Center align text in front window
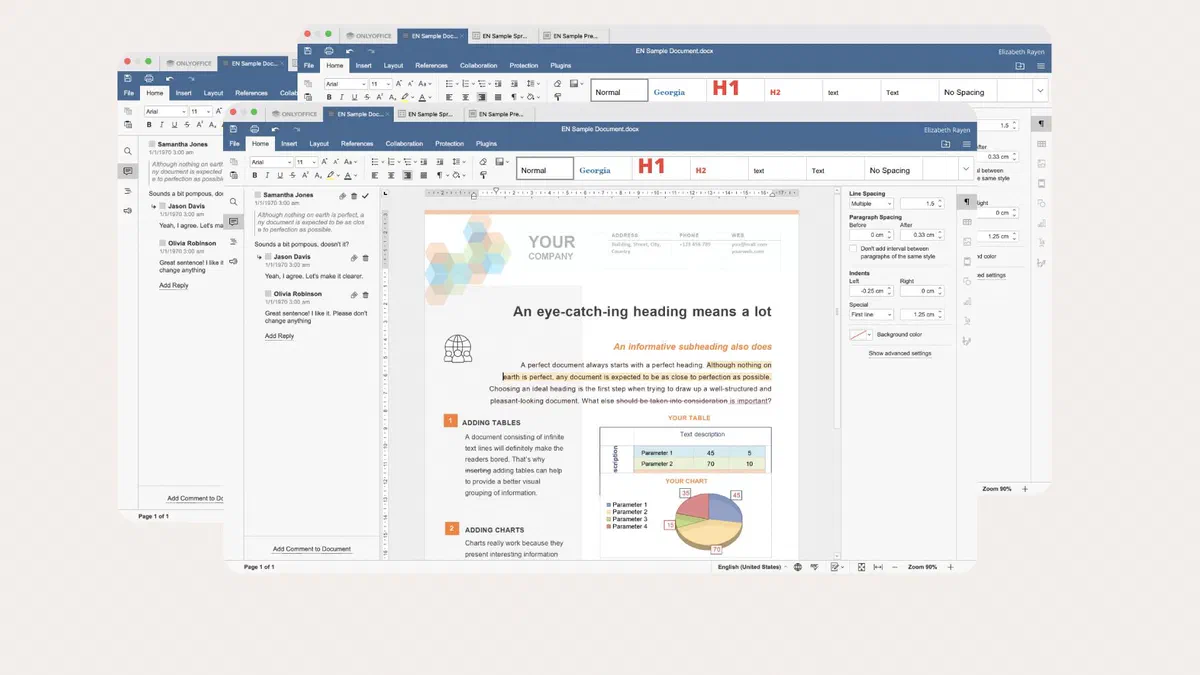 390,175
